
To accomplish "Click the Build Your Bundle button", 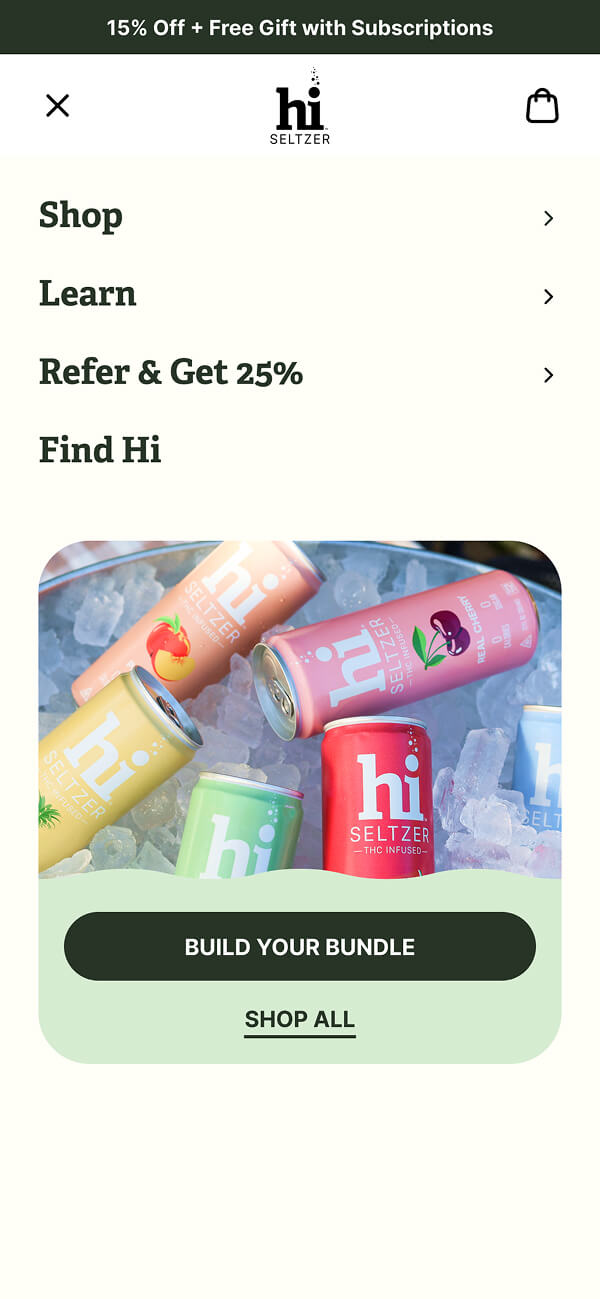I will [x=300, y=946].
